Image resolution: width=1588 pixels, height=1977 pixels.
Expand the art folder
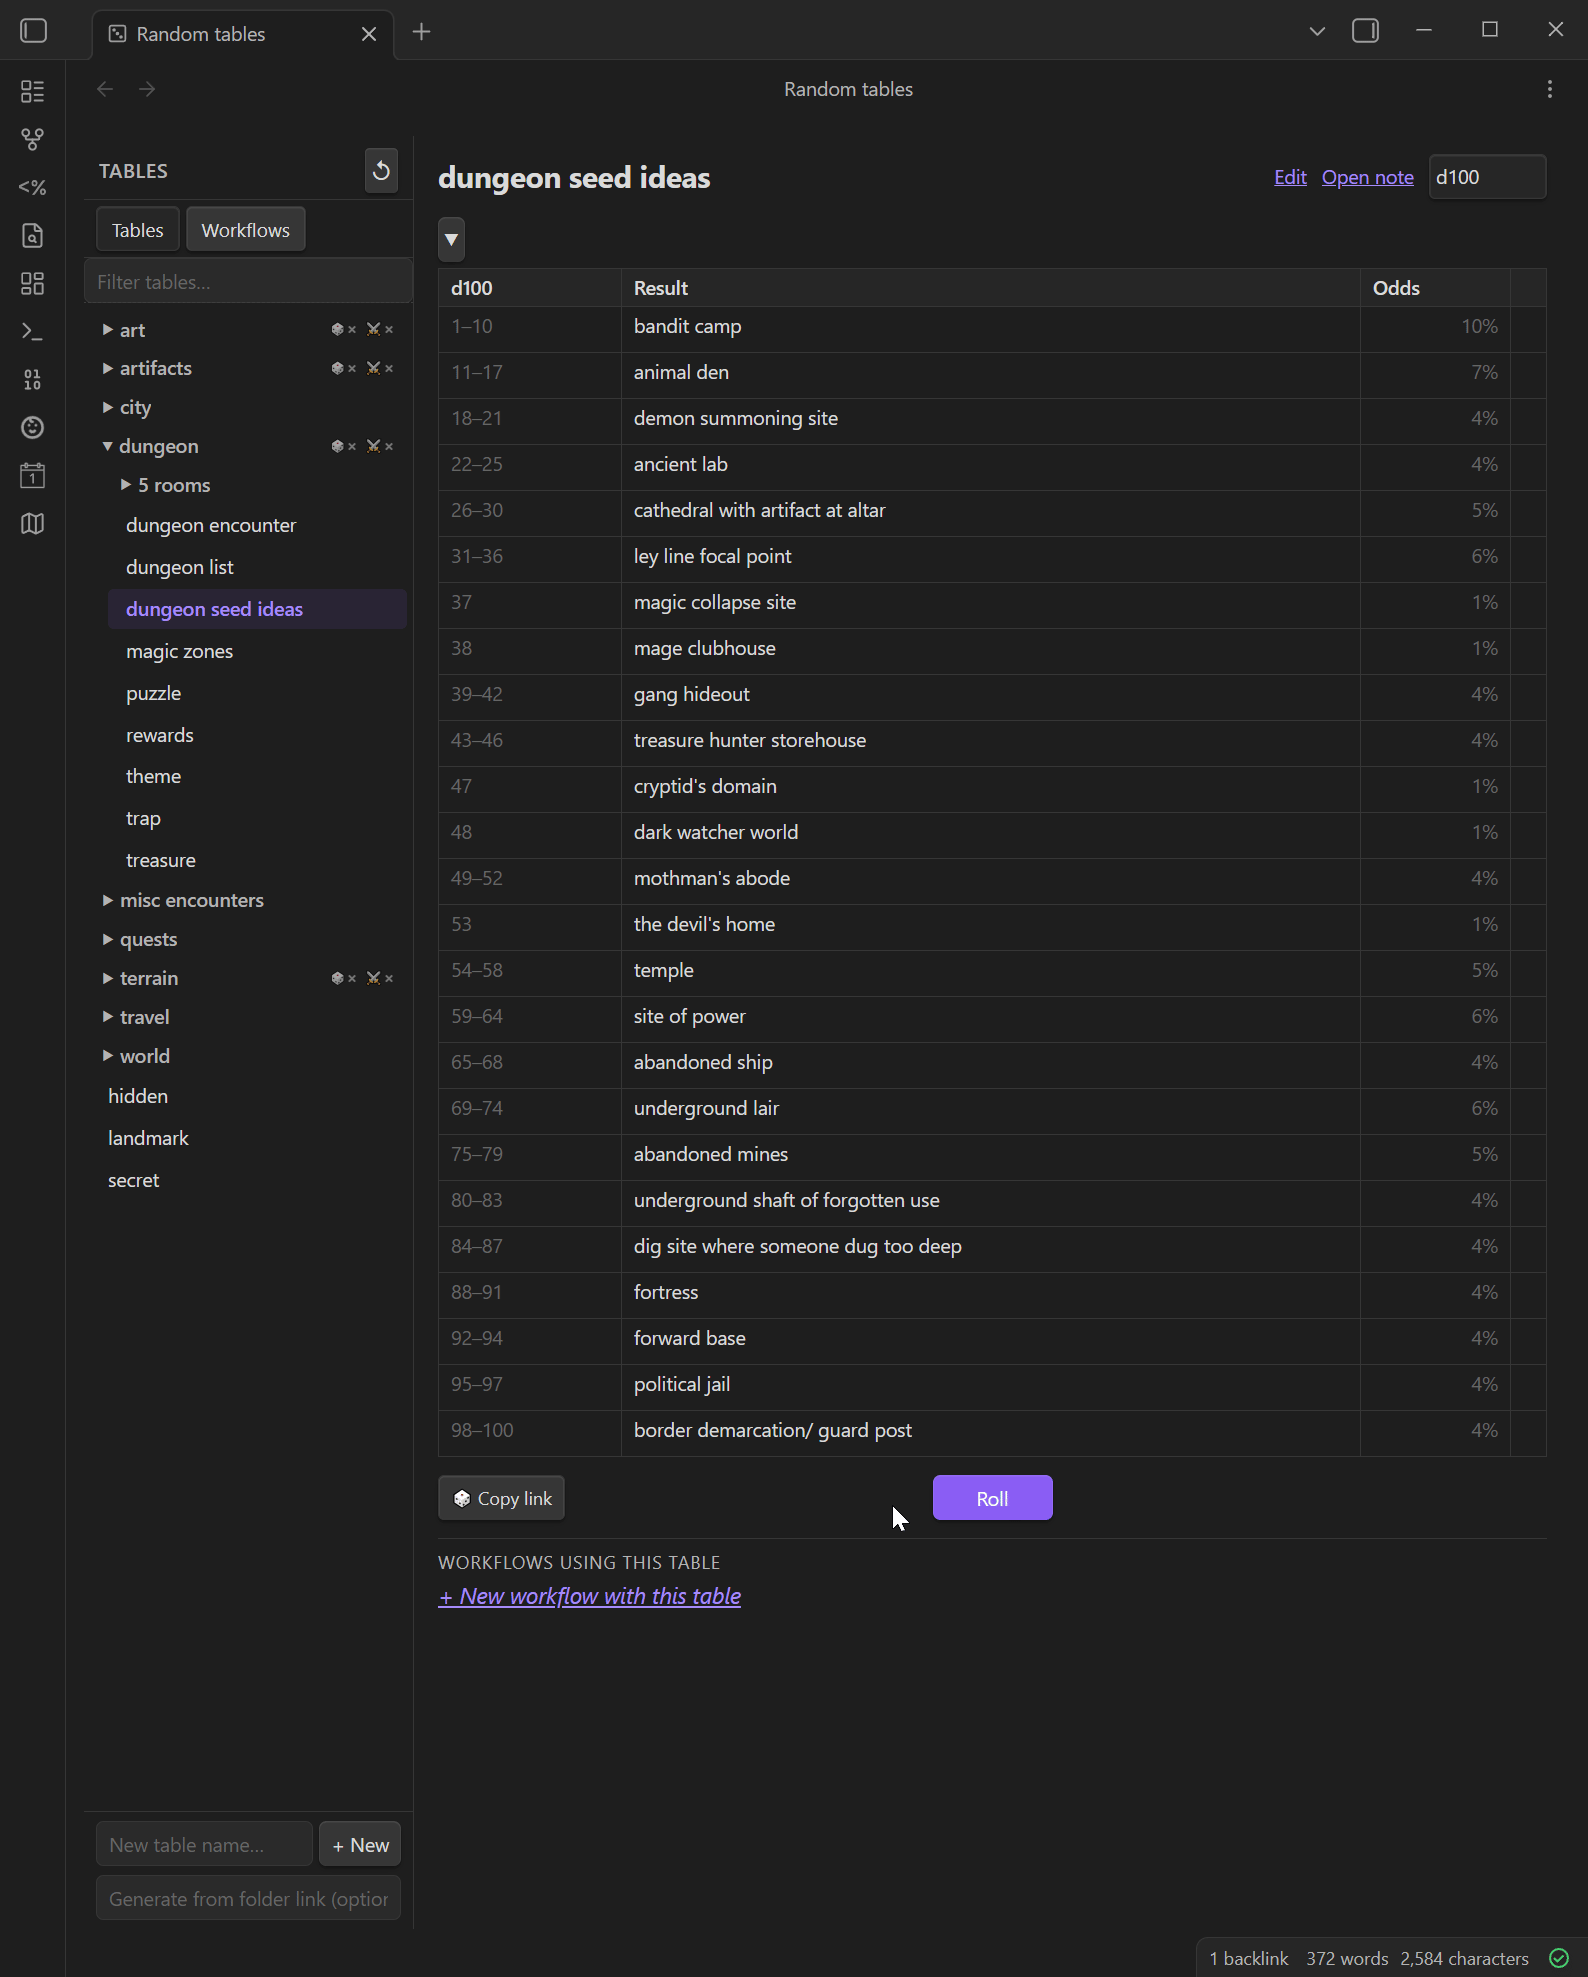click(x=107, y=329)
